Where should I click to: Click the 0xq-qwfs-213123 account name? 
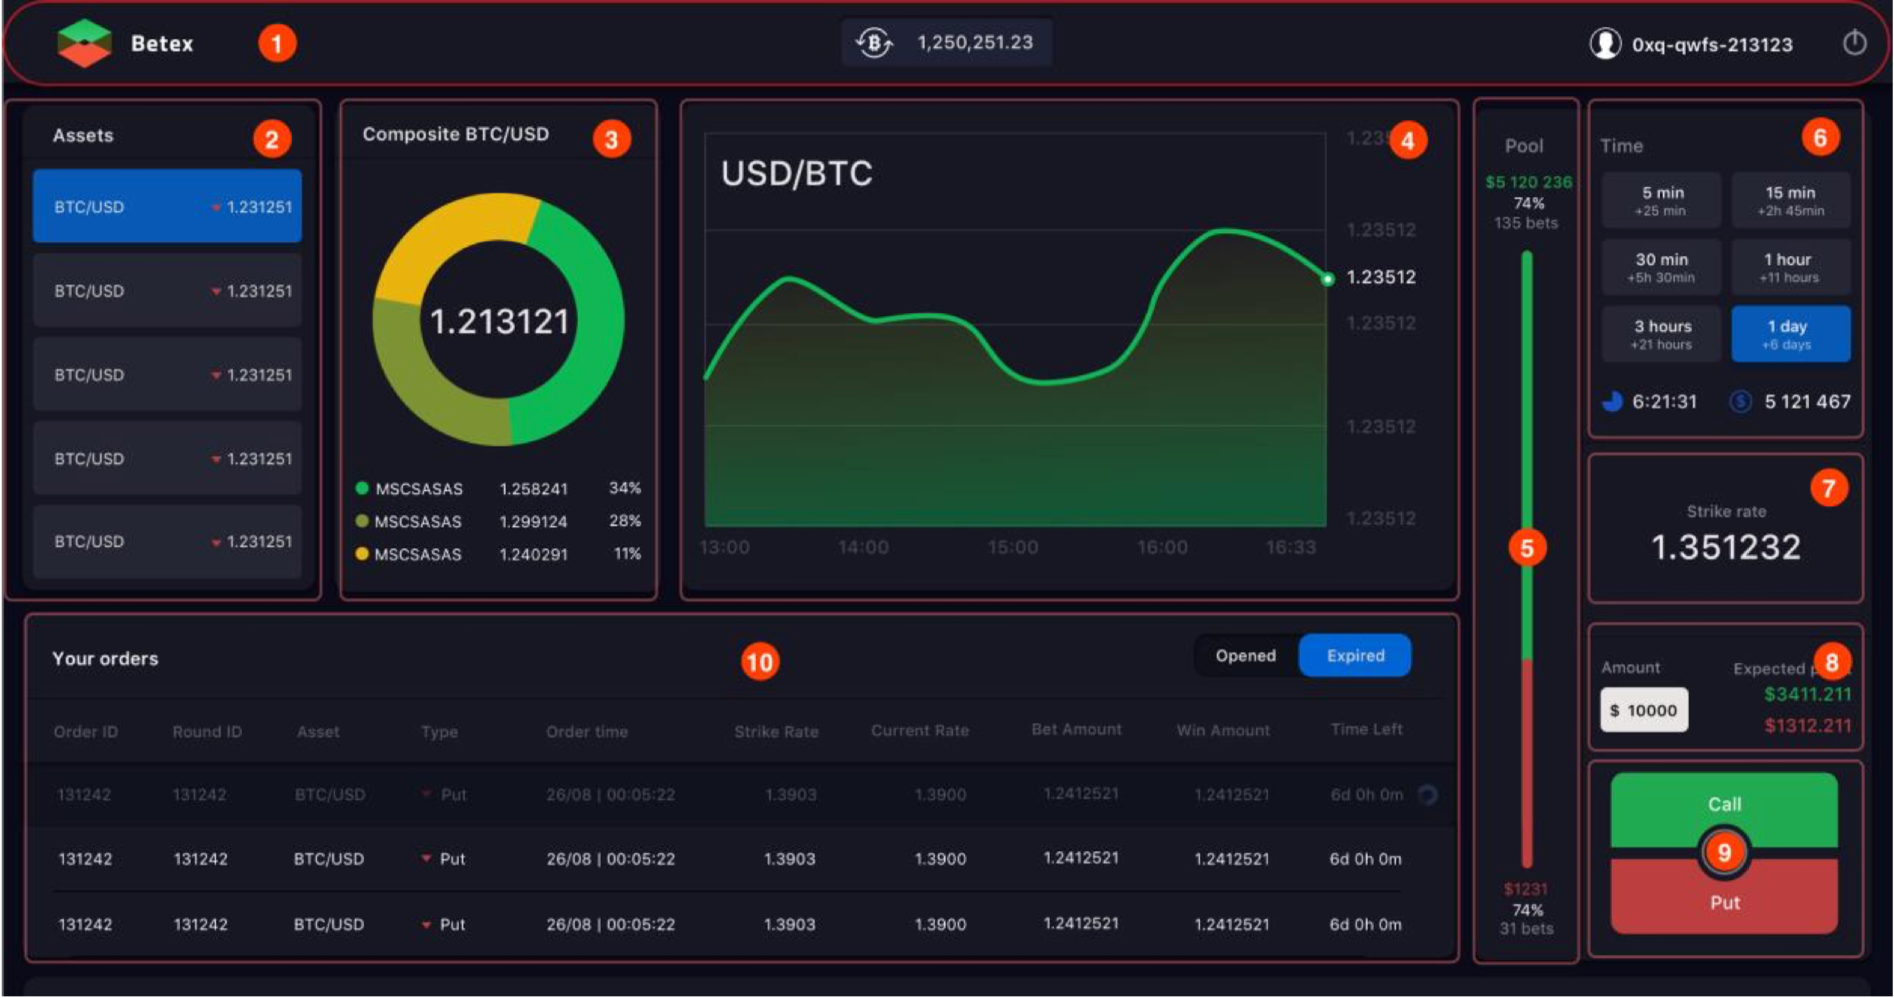(x=1712, y=44)
